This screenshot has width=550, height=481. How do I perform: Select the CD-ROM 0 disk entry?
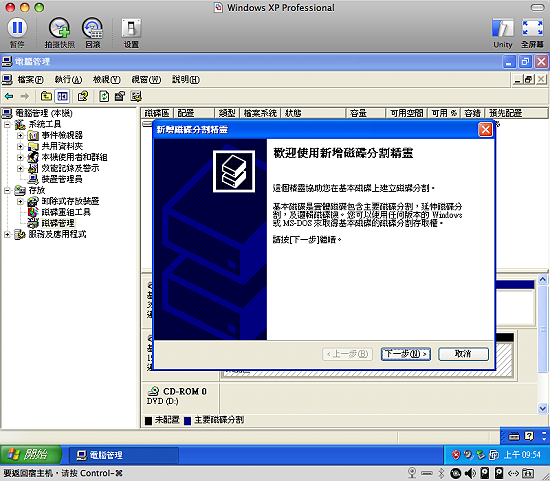tap(180, 398)
